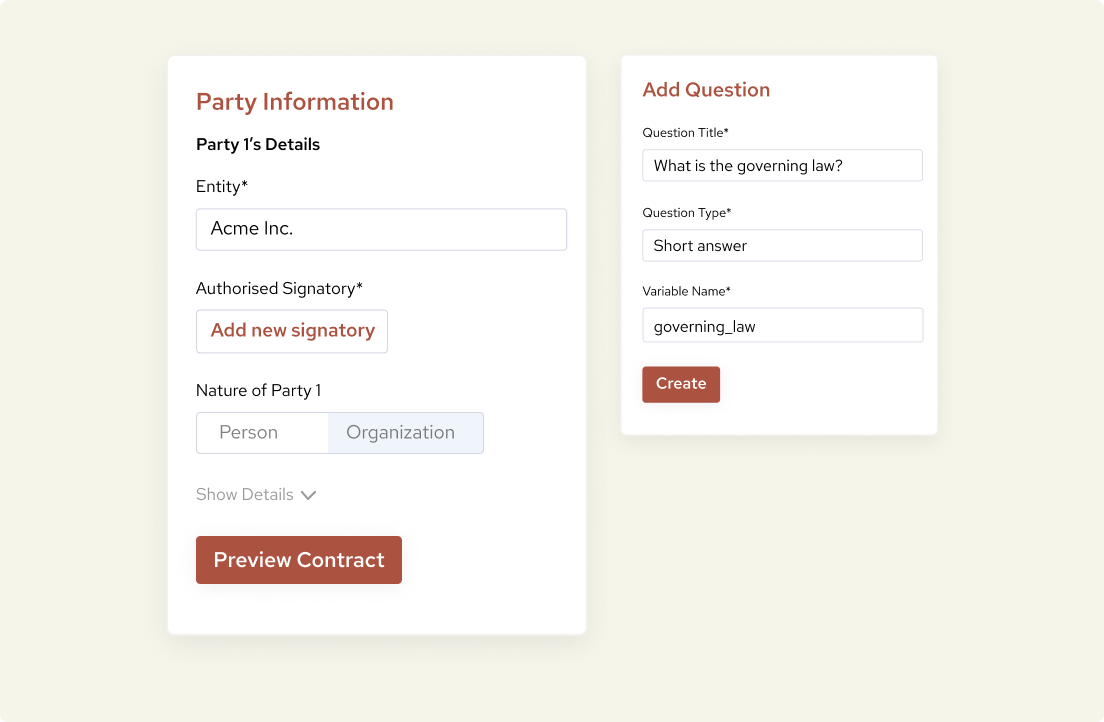
Task: Click the Show Details chevron icon
Action: click(309, 494)
